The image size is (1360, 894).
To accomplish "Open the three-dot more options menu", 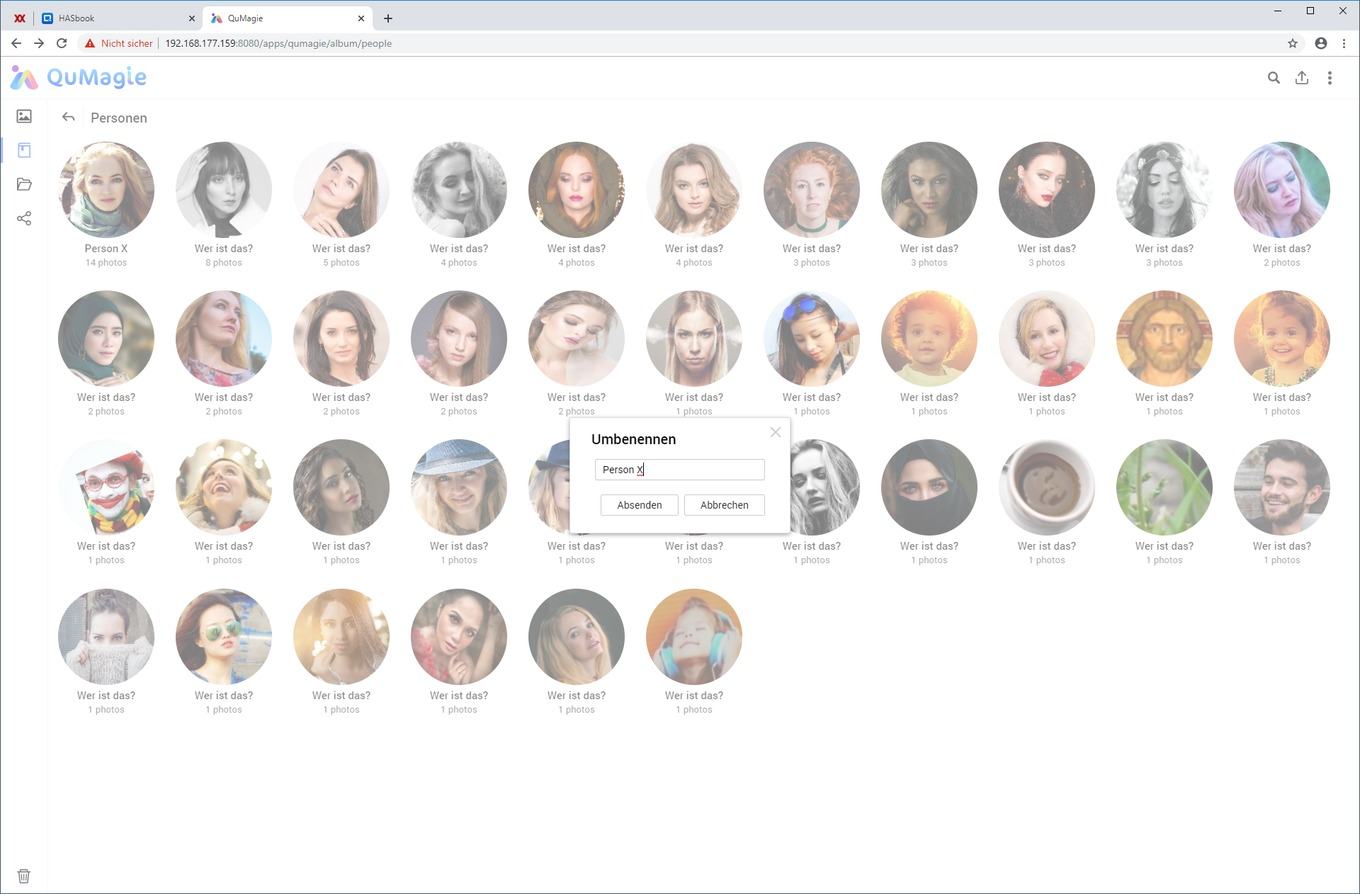I will pos(1329,77).
